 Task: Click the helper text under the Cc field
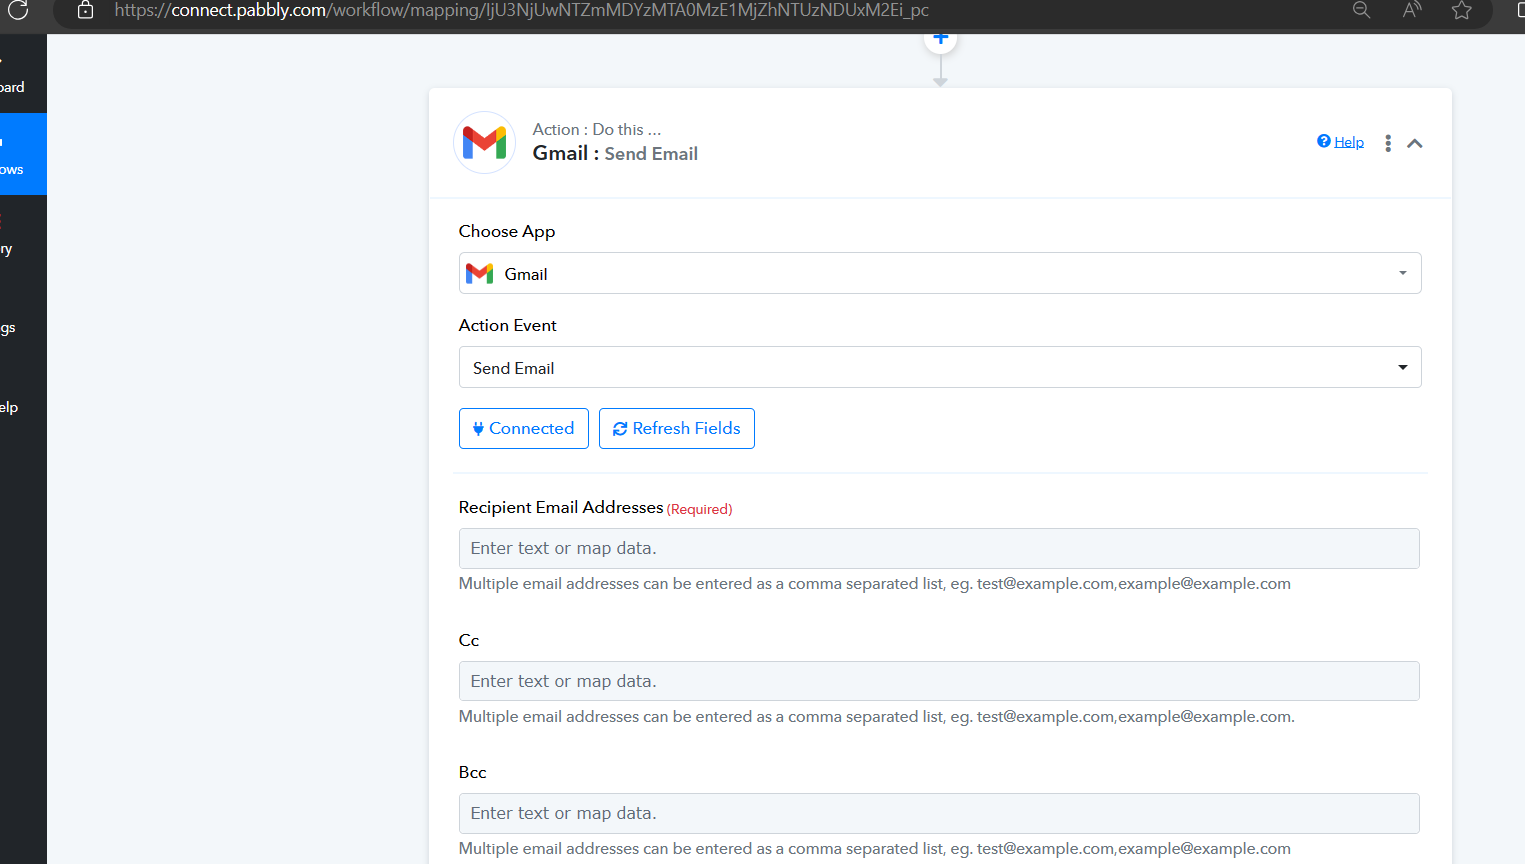pyautogui.click(x=877, y=717)
